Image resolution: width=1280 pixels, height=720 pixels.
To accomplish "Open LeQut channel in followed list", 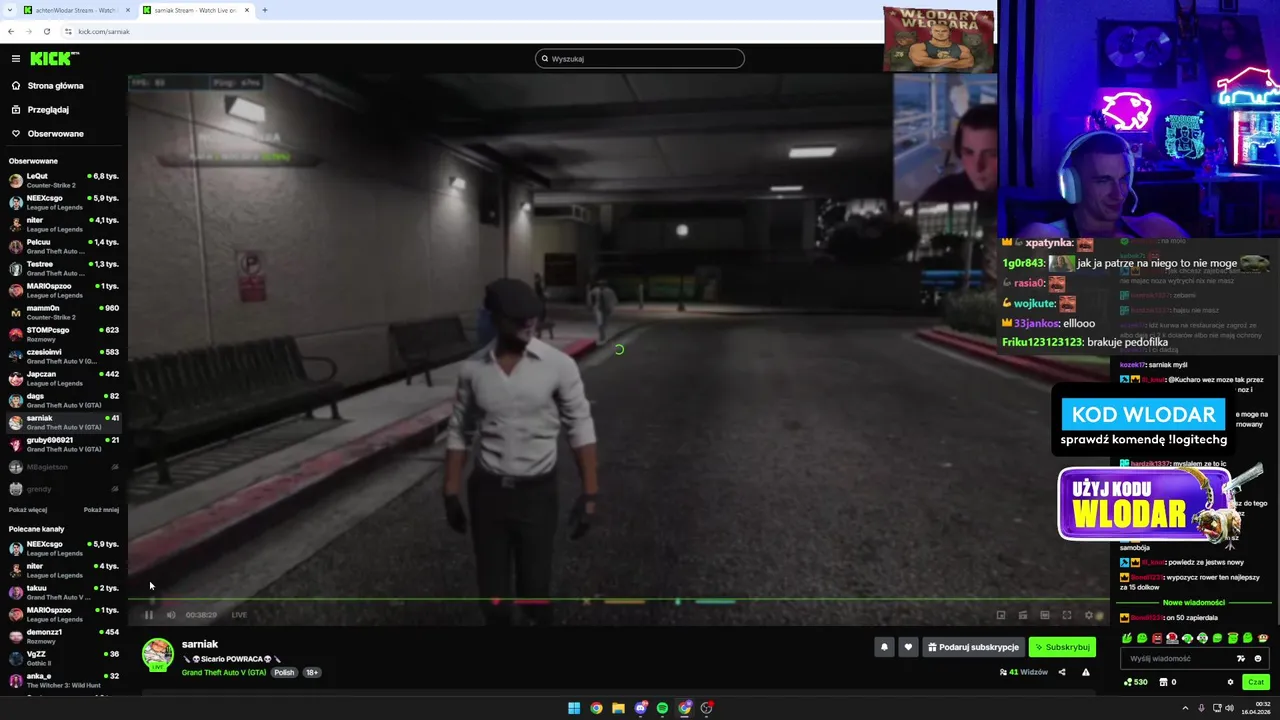I will [x=64, y=180].
